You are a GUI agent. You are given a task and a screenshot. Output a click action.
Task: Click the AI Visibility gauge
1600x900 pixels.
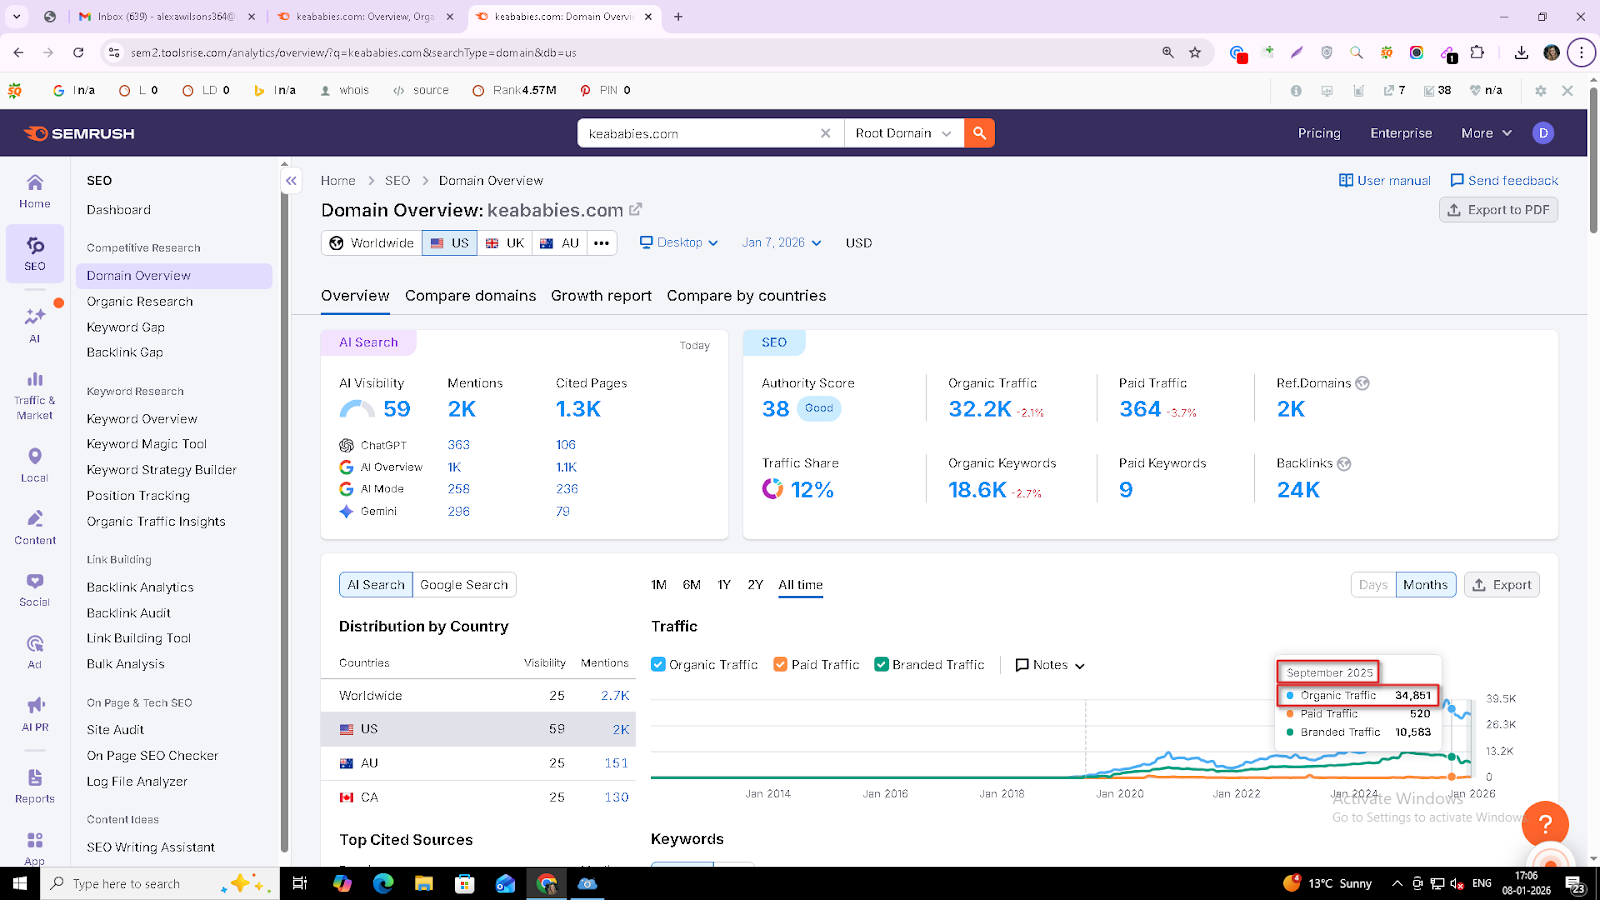357,409
